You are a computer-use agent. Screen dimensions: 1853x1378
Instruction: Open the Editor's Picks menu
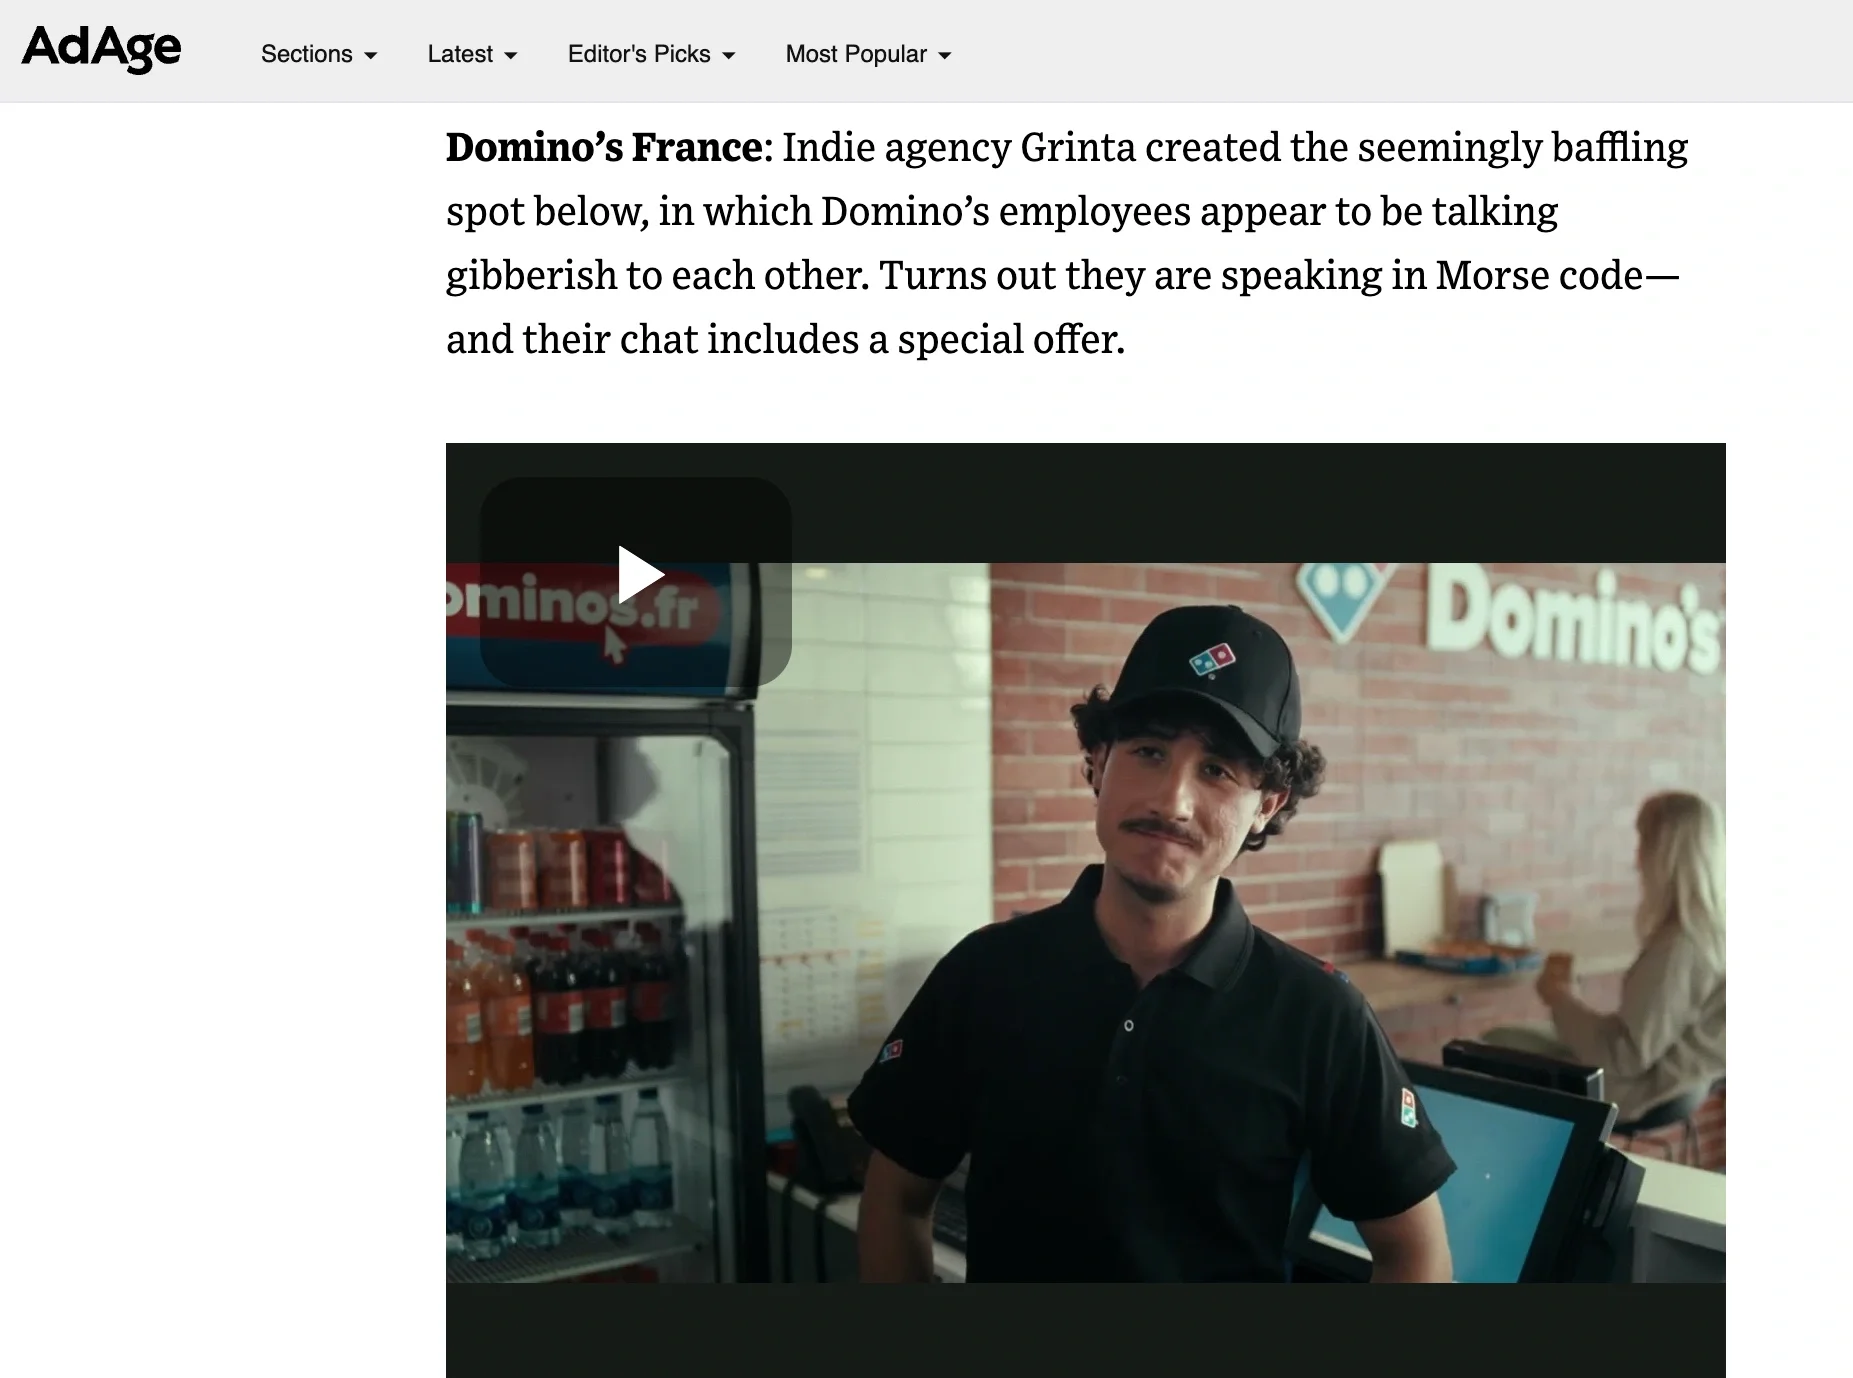[x=651, y=54]
